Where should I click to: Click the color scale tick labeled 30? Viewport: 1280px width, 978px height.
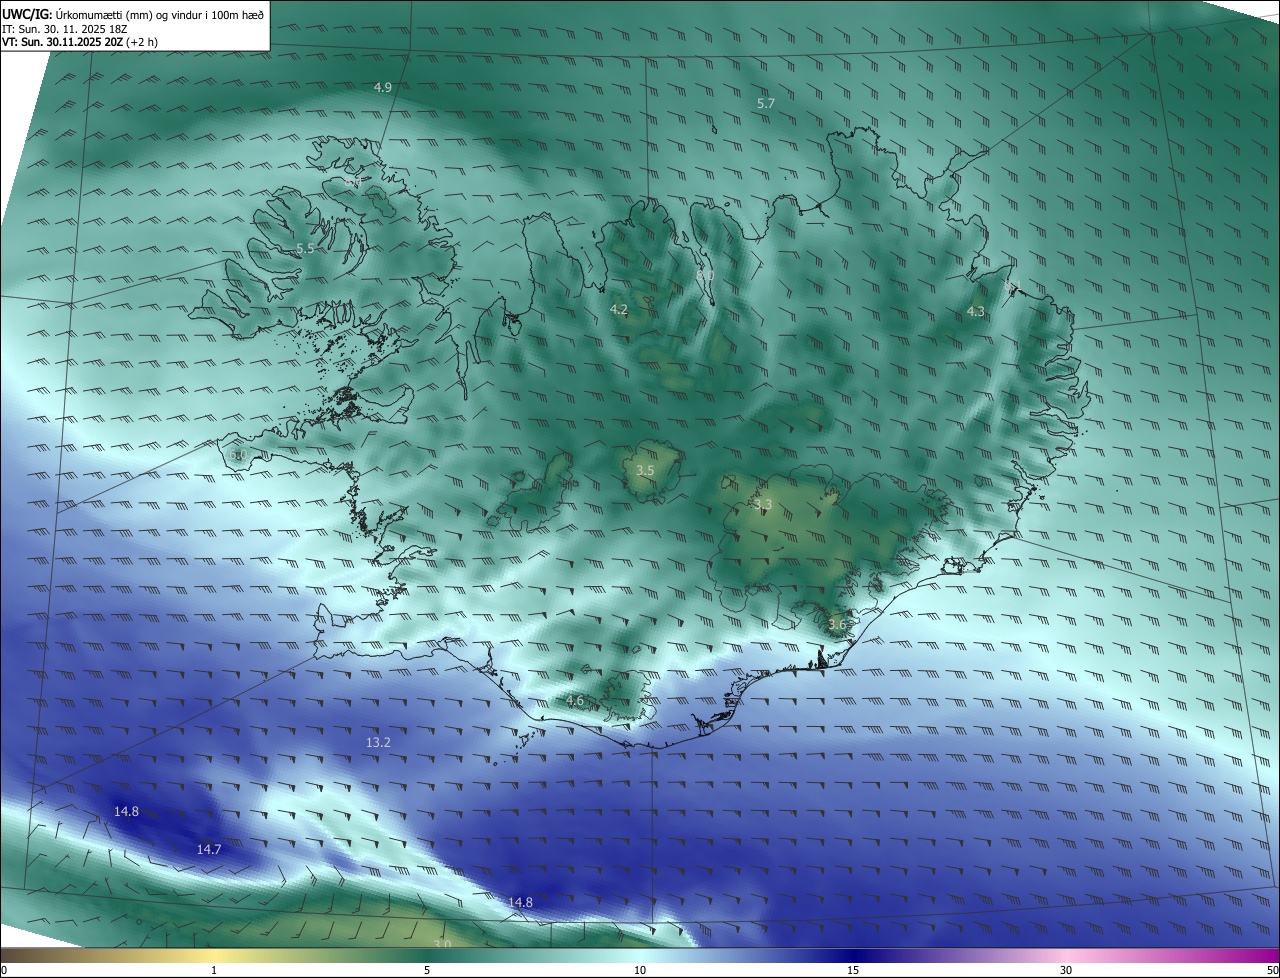pos(1066,970)
